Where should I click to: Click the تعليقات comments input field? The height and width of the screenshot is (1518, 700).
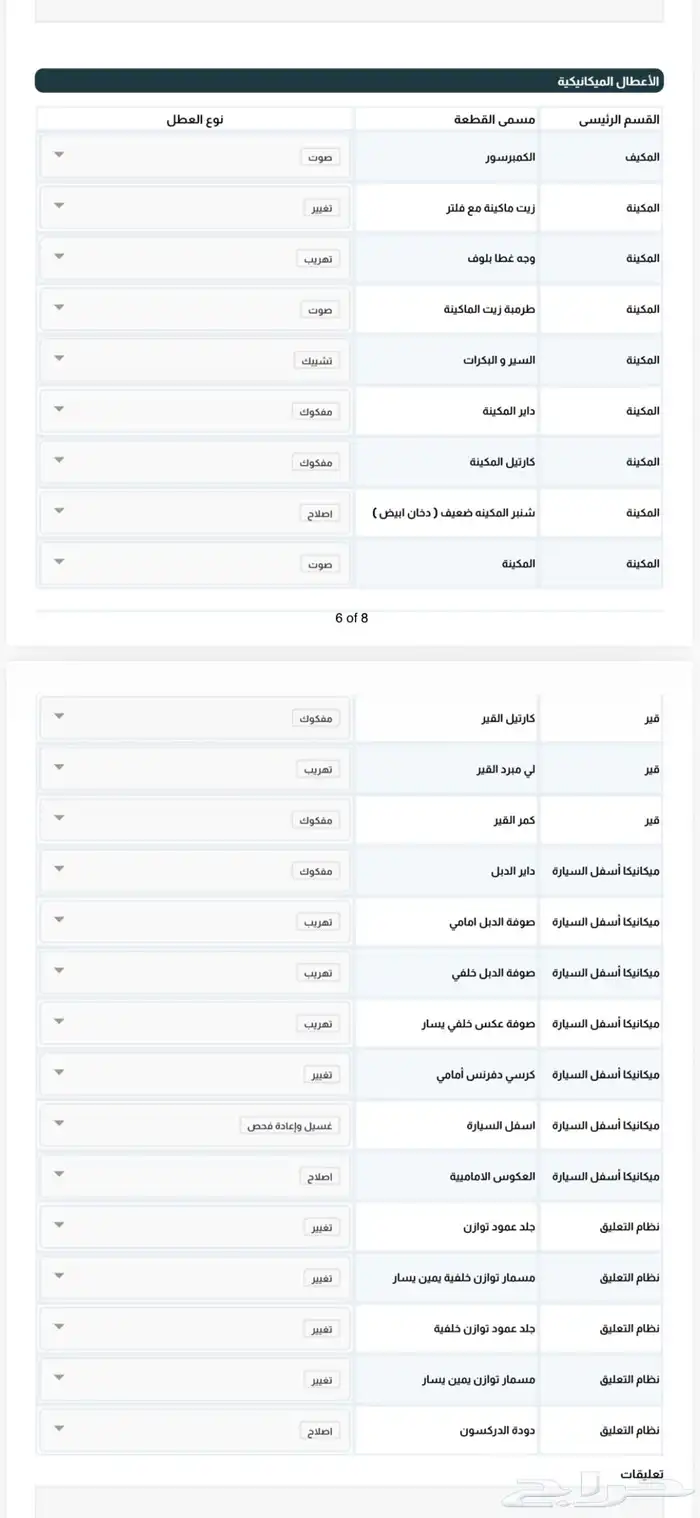pyautogui.click(x=350, y=1500)
